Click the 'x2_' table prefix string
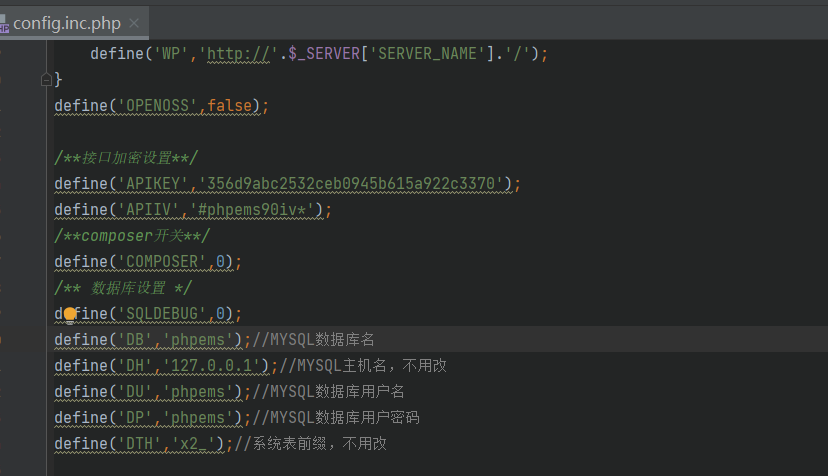This screenshot has height=476, width=828. coord(194,443)
